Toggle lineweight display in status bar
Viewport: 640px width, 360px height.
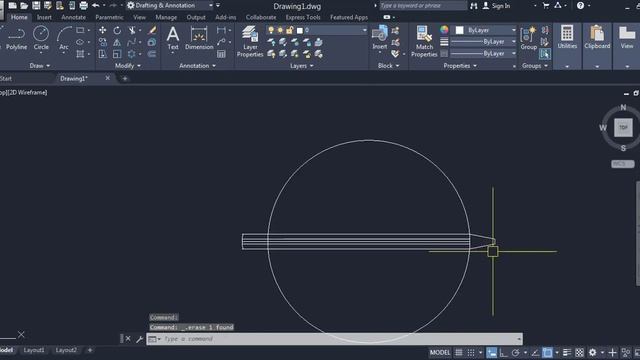click(x=567, y=353)
